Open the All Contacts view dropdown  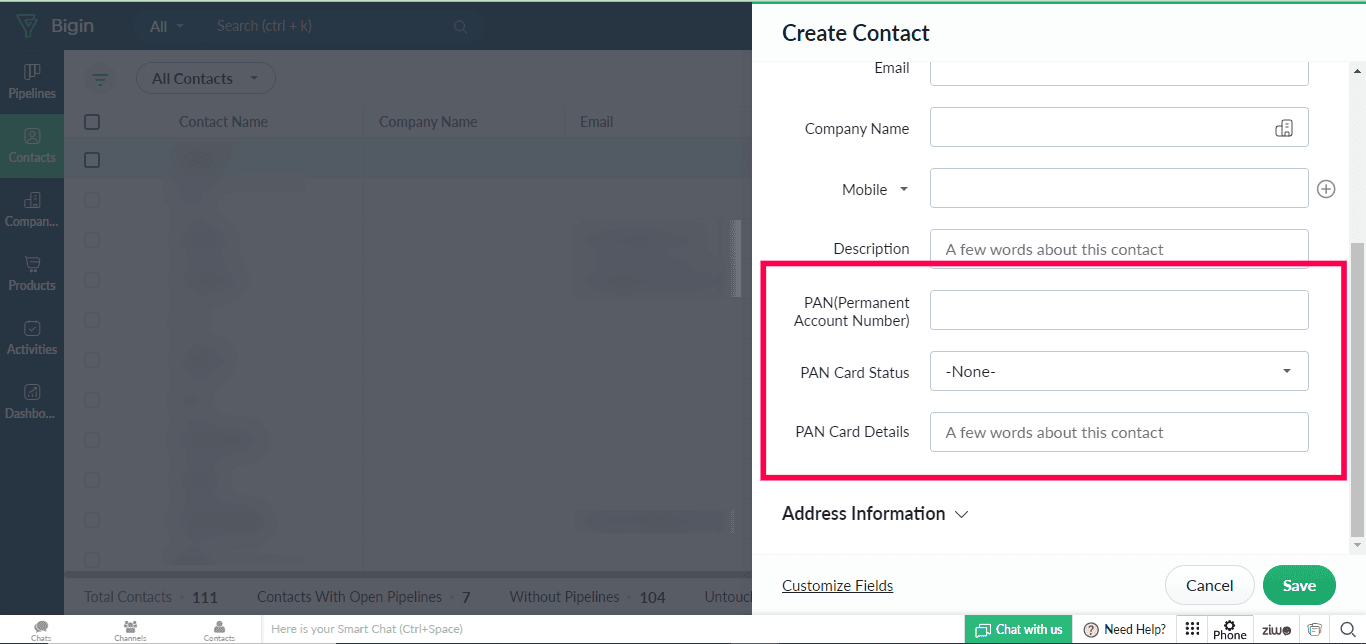205,78
